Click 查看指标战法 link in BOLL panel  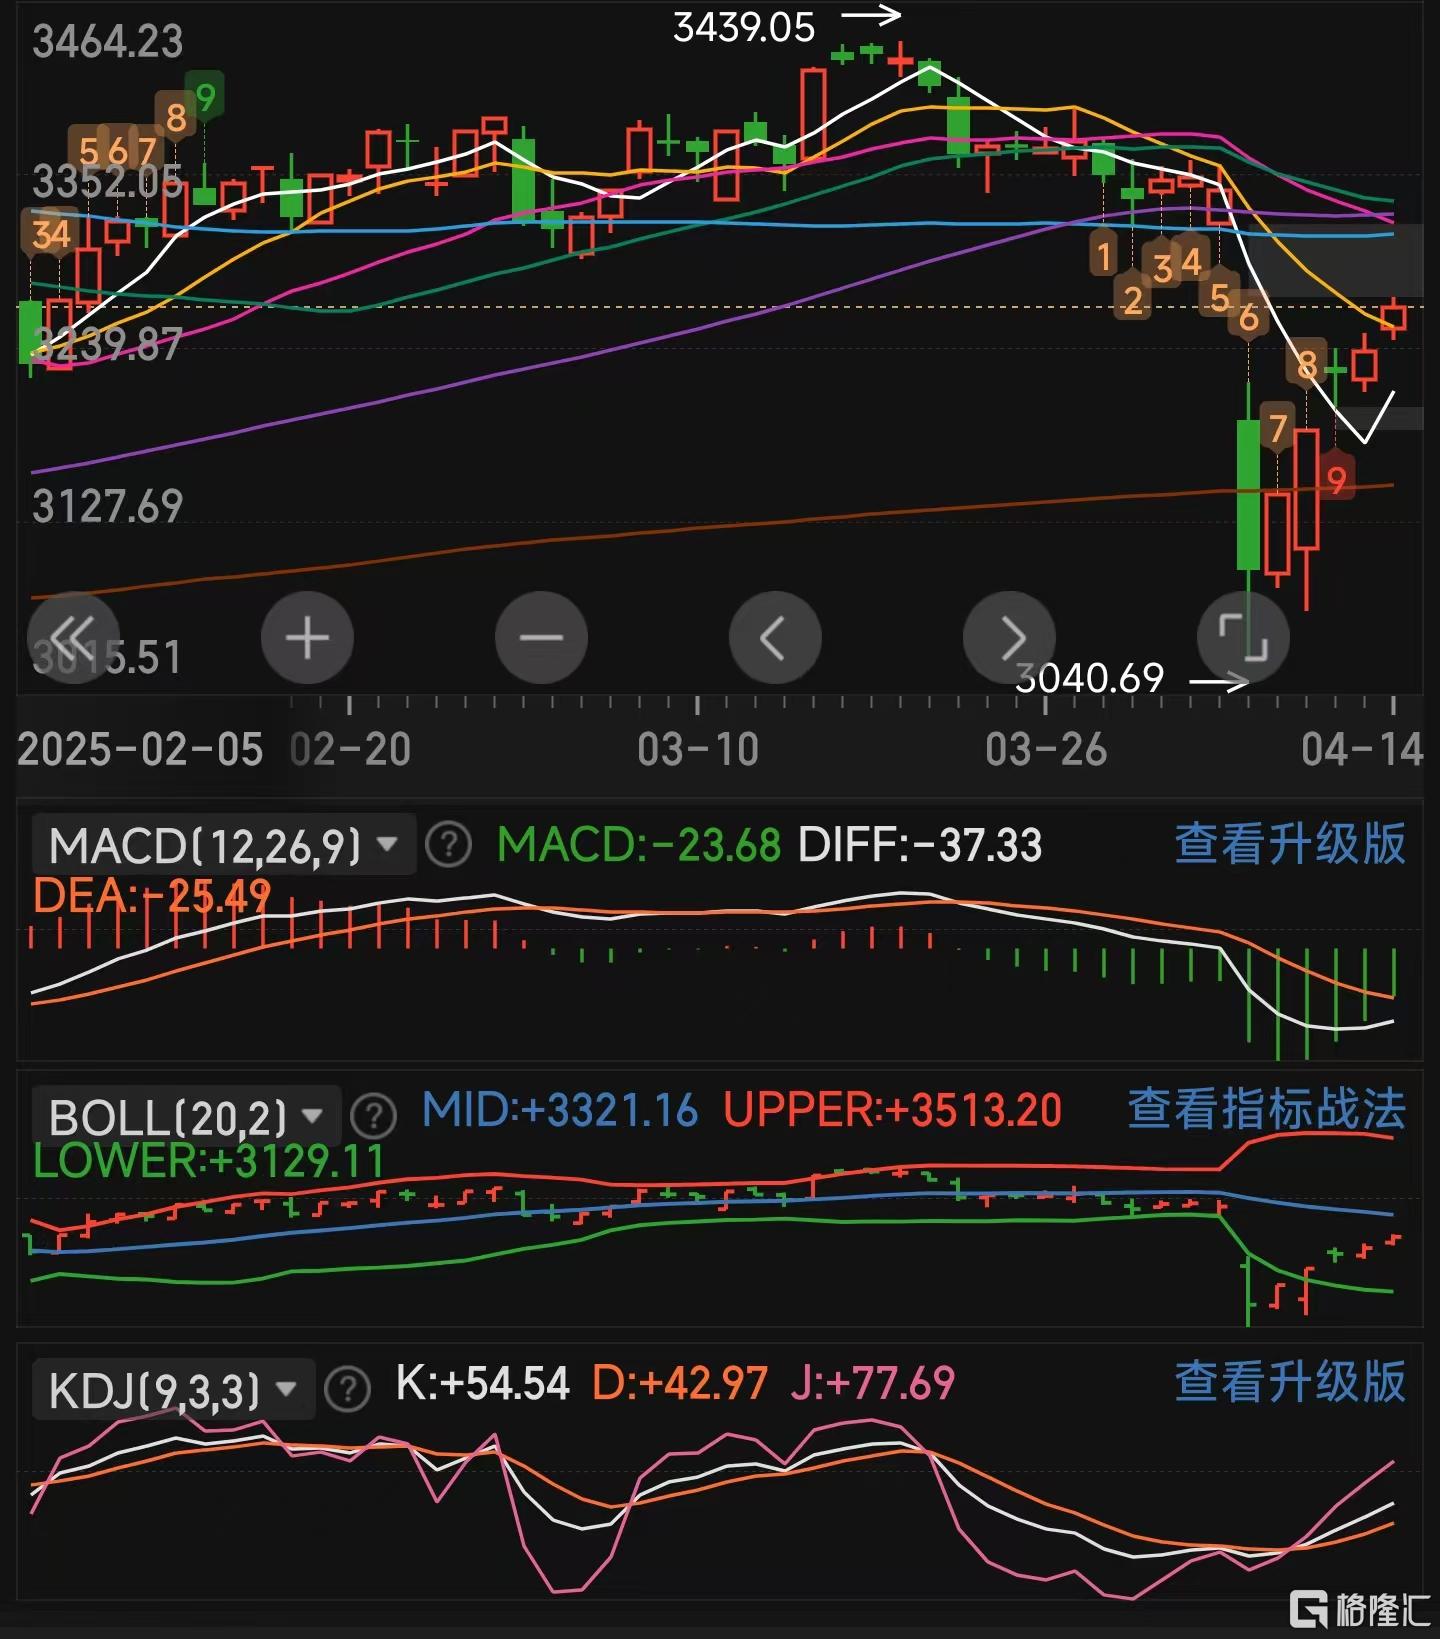coord(1267,1110)
